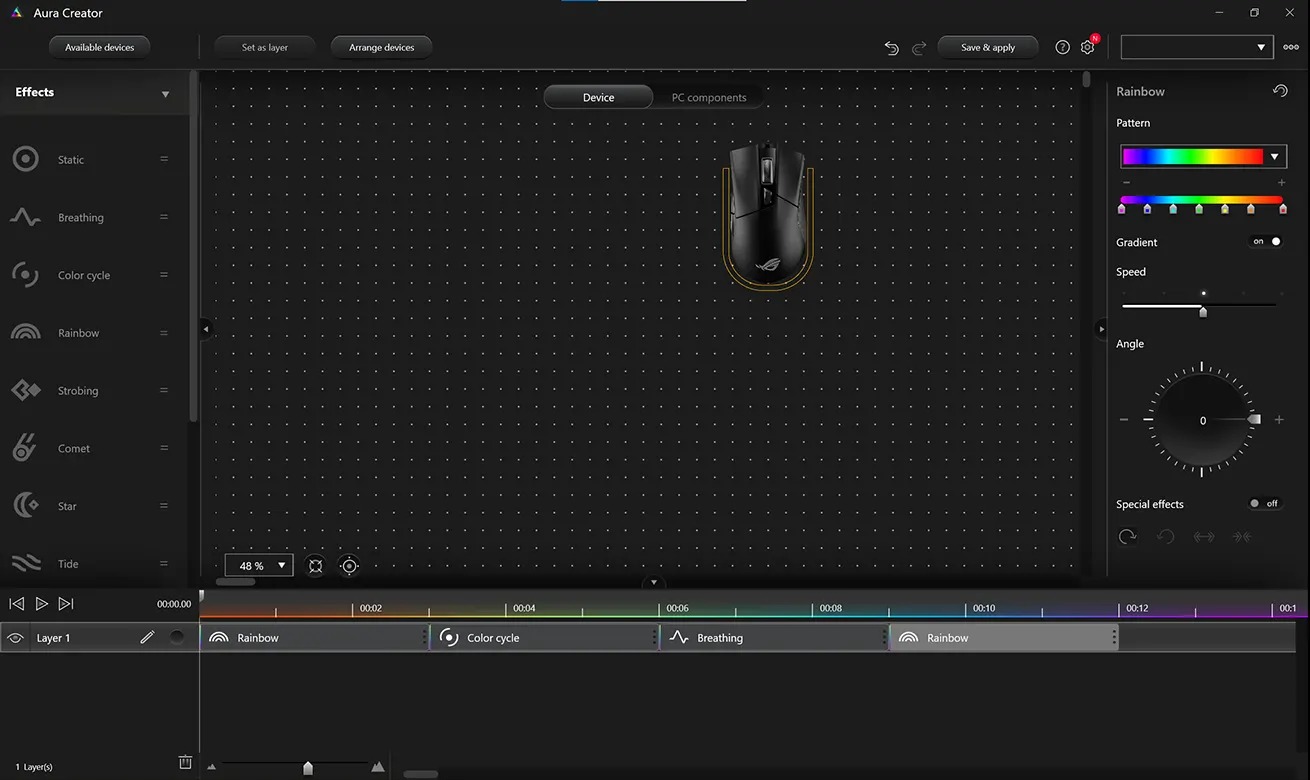Click the Angle plus stepper
The height and width of the screenshot is (780, 1310).
click(x=1279, y=420)
